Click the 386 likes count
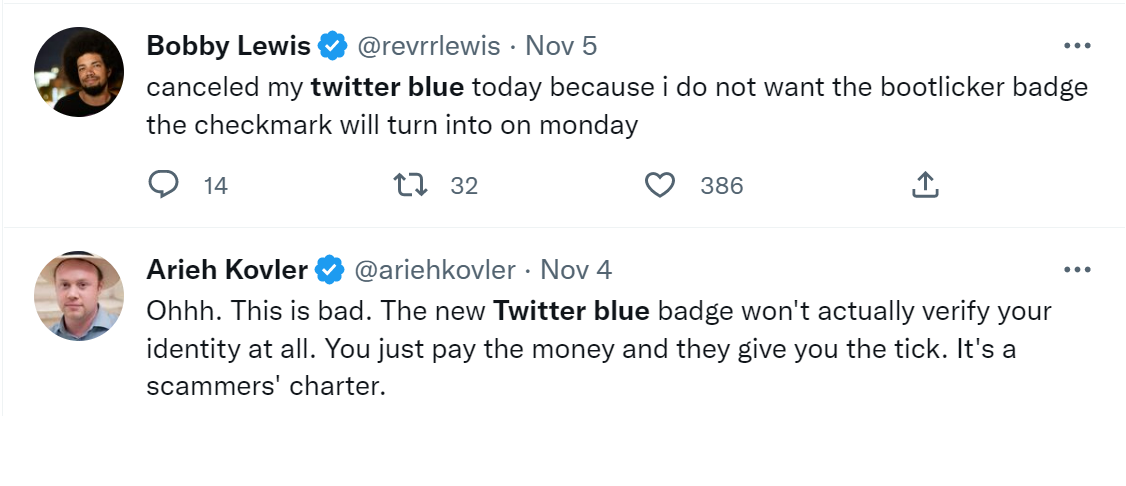1126x486 pixels. 721,186
